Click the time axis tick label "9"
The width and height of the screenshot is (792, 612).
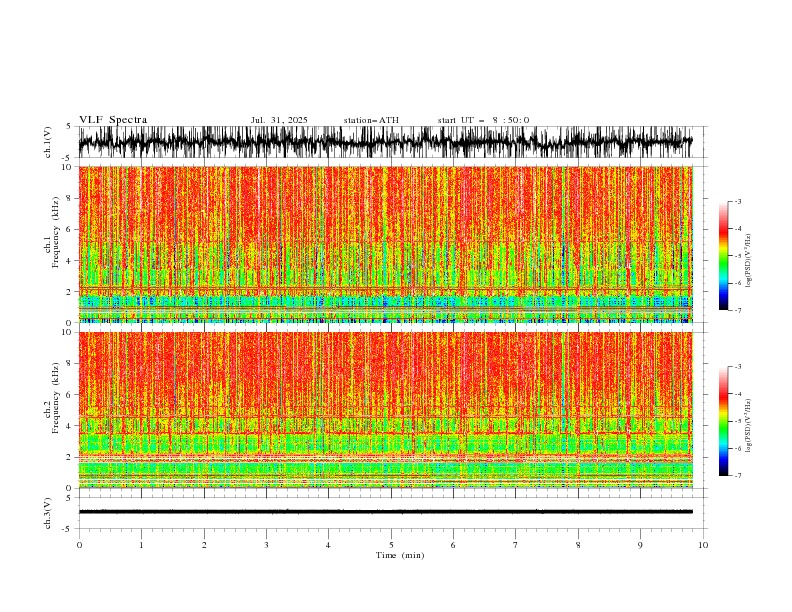(640, 545)
